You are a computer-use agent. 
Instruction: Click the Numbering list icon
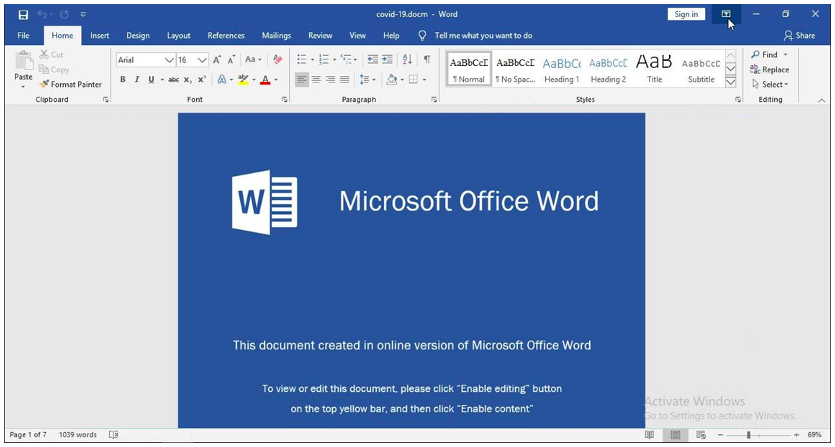(324, 60)
